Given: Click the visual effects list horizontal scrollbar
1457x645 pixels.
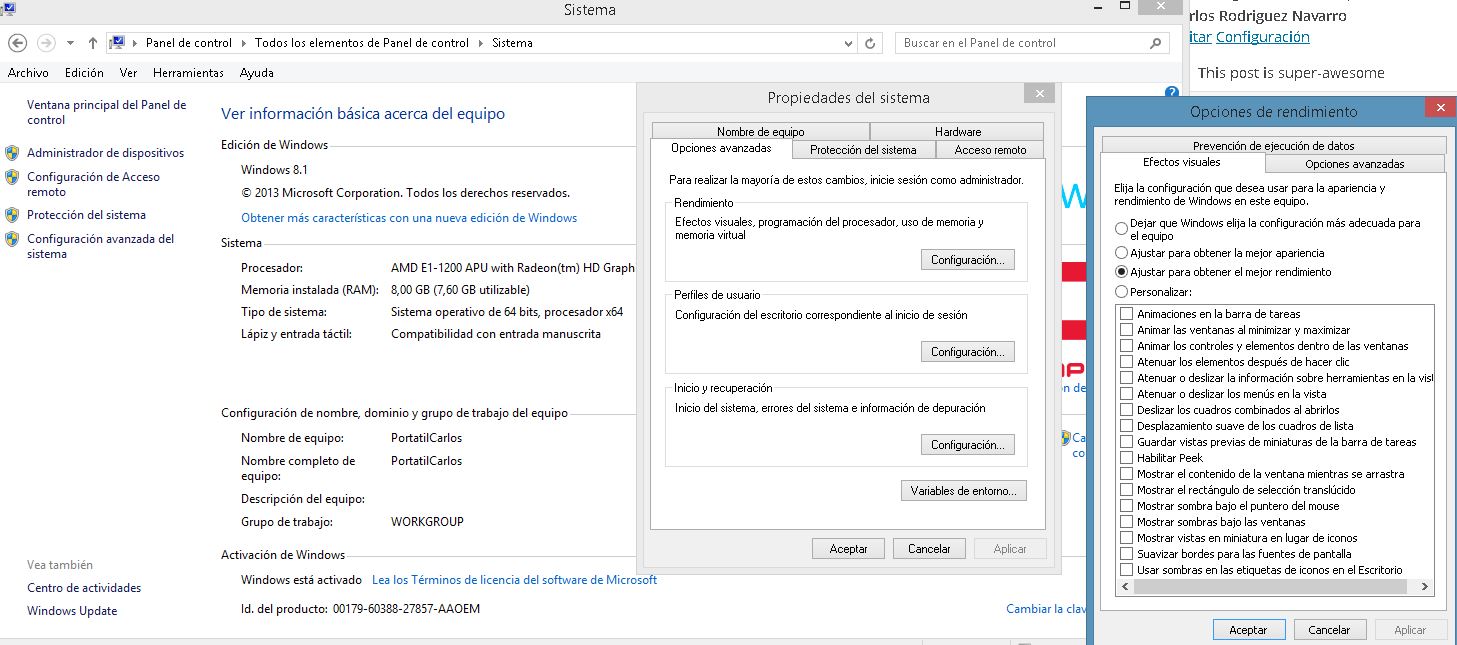Looking at the screenshot, I should point(1275,587).
